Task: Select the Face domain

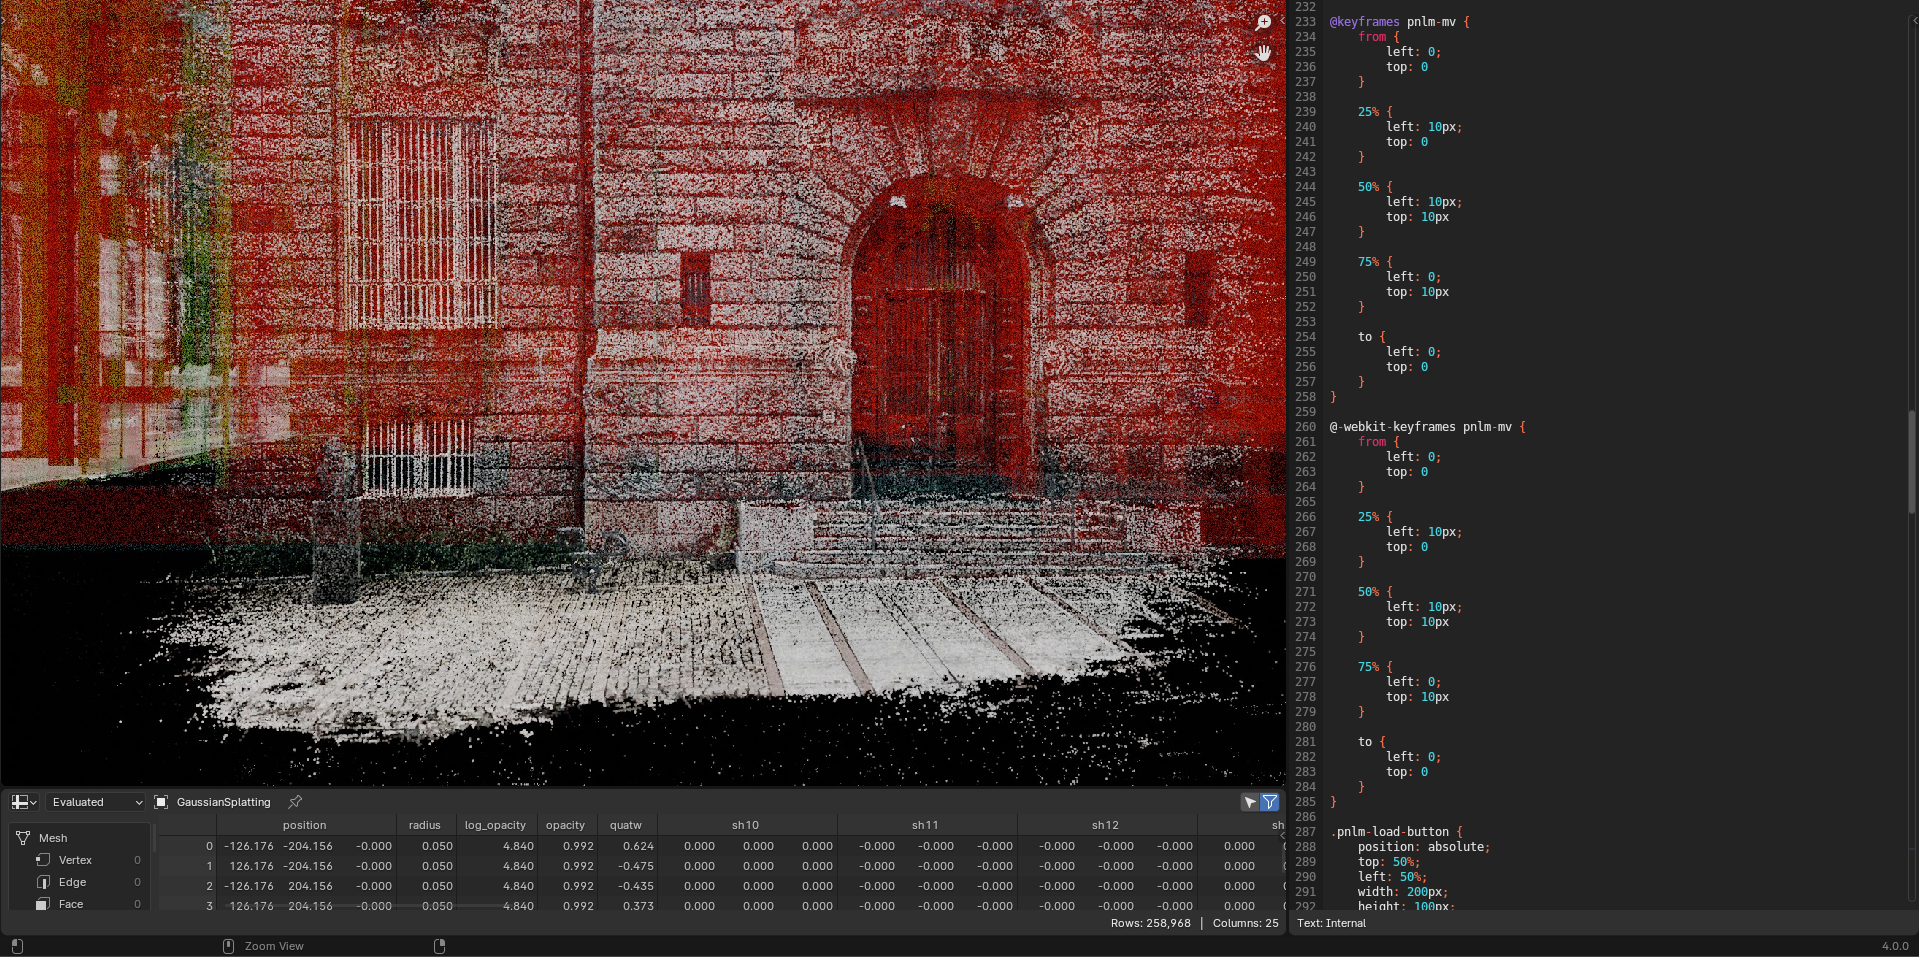Action: point(70,904)
